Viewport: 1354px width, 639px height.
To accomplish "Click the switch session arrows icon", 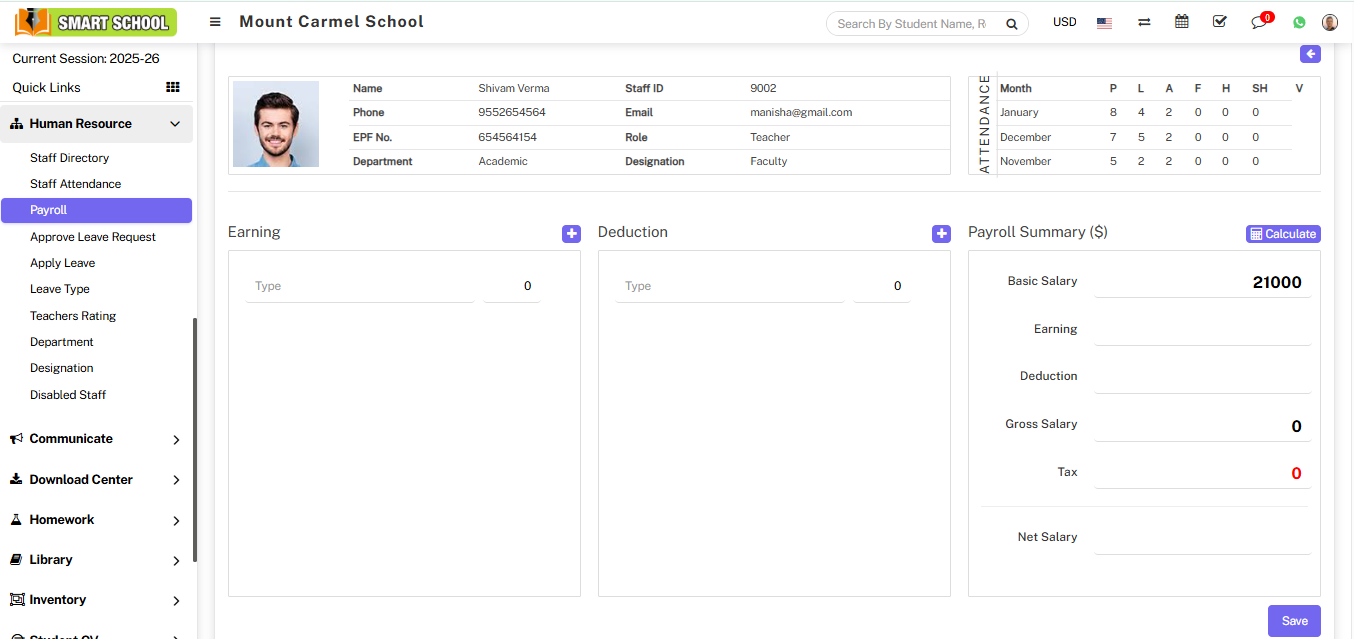I will [x=1144, y=22].
